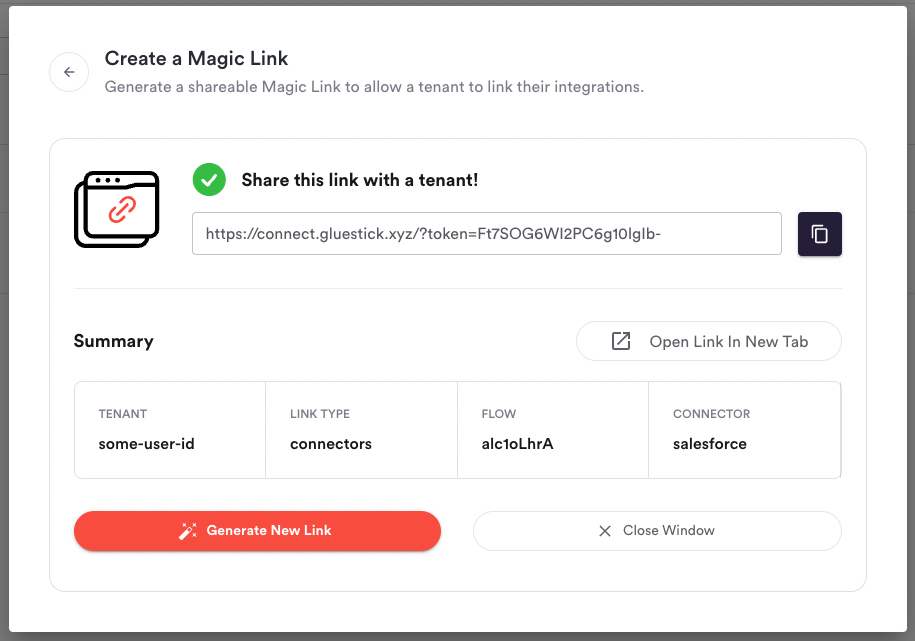Click the Create a Magic Link title
The width and height of the screenshot is (915, 641).
(x=196, y=58)
